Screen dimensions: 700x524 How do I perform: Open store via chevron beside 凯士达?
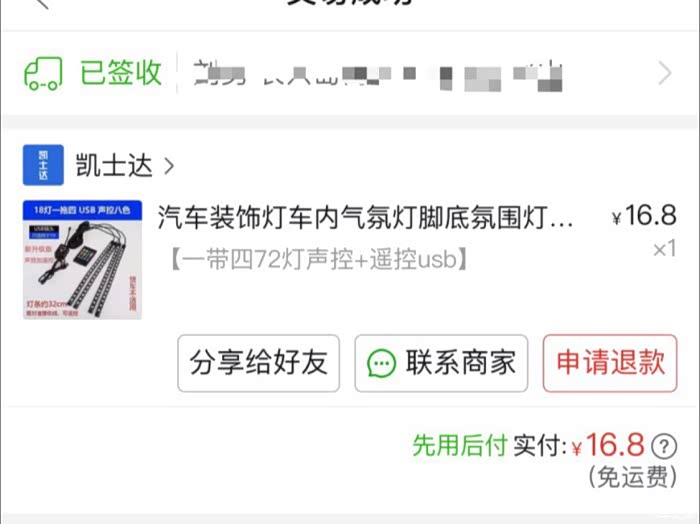click(169, 166)
